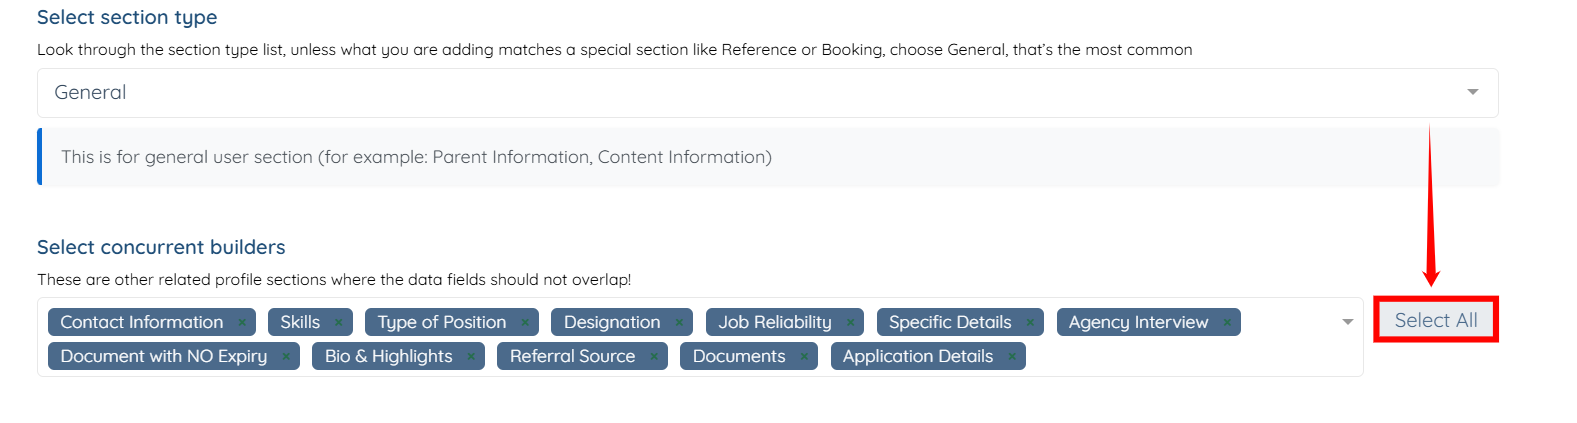The width and height of the screenshot is (1577, 423).
Task: Click the Referral Source tag label
Action: 572,357
